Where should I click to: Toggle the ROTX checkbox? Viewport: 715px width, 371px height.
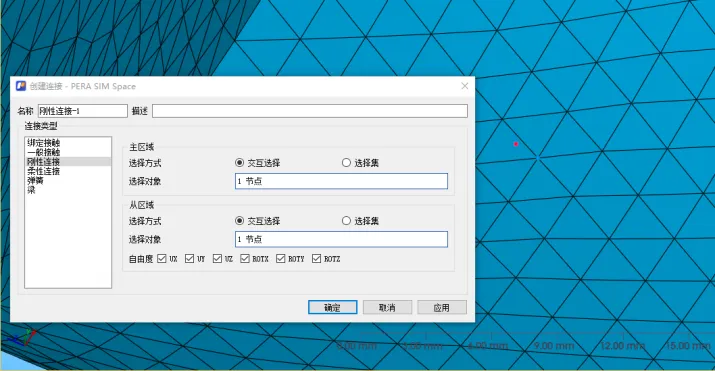[x=245, y=259]
